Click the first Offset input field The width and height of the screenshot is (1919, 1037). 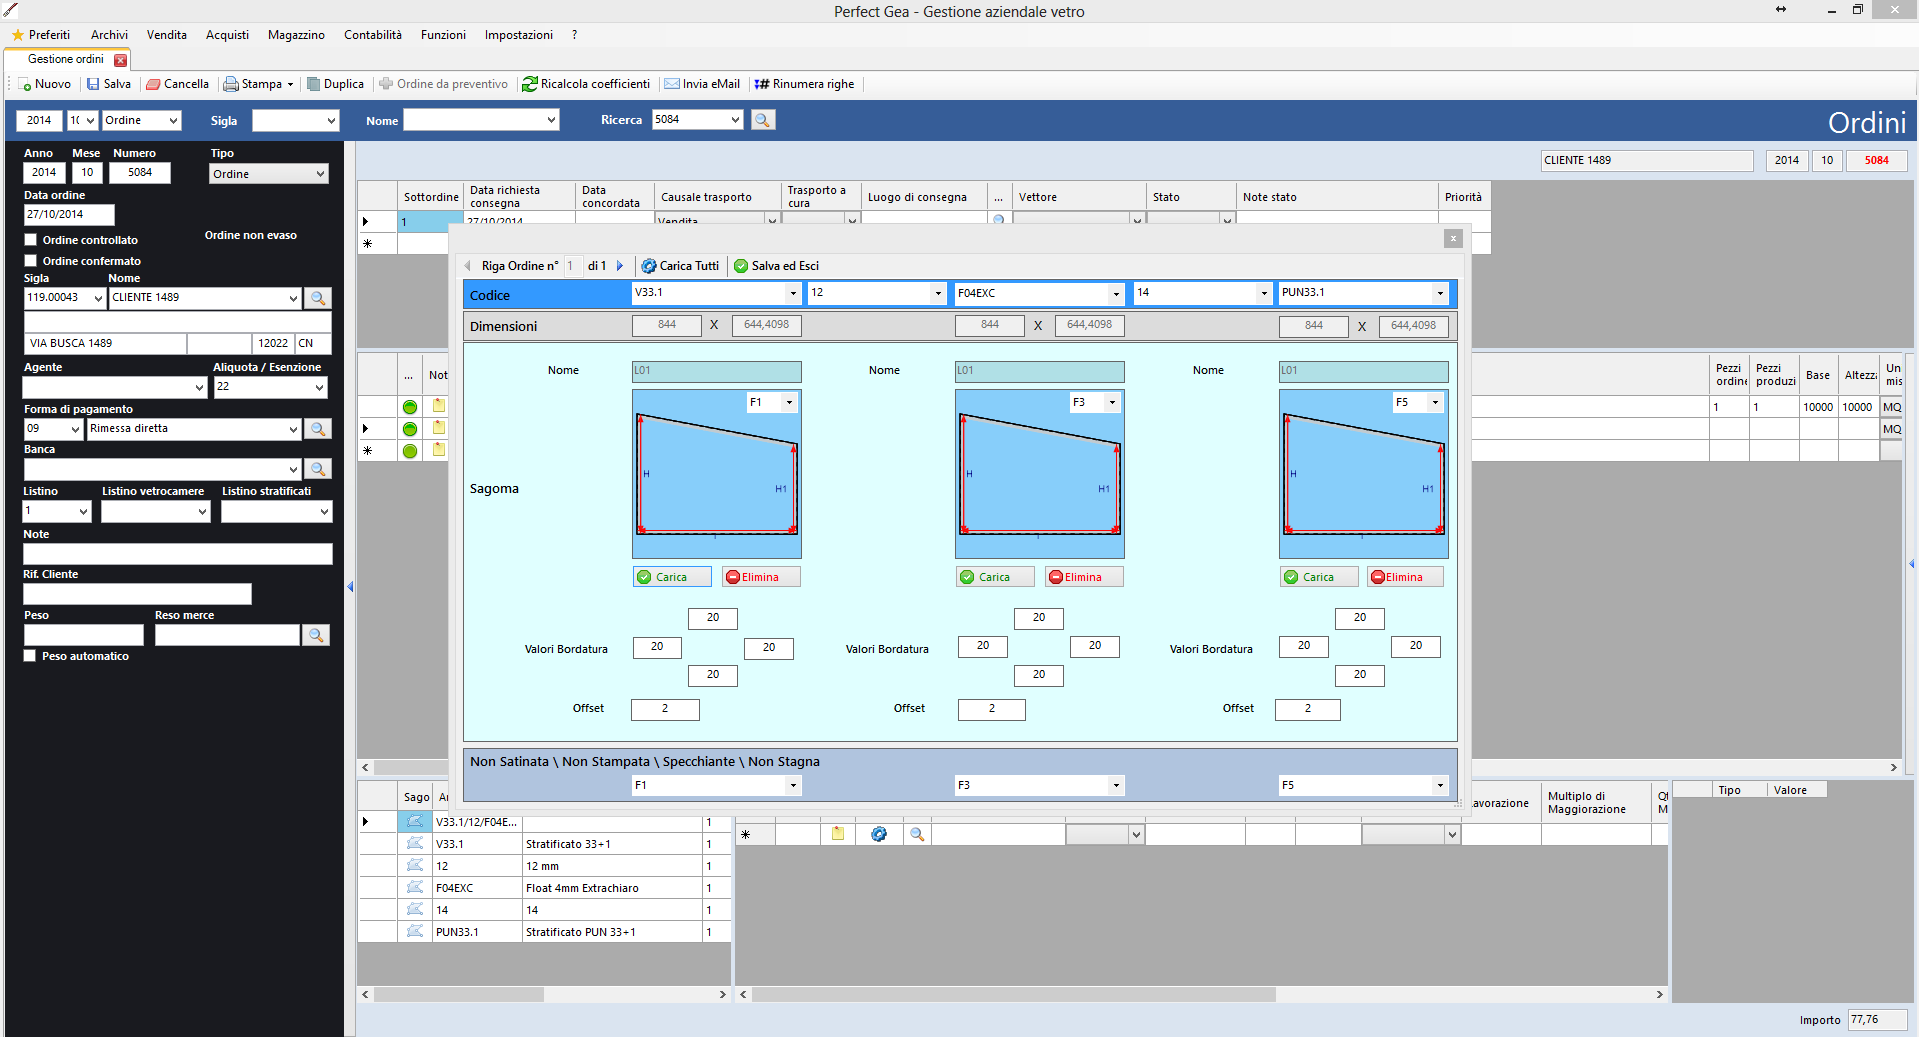click(665, 709)
